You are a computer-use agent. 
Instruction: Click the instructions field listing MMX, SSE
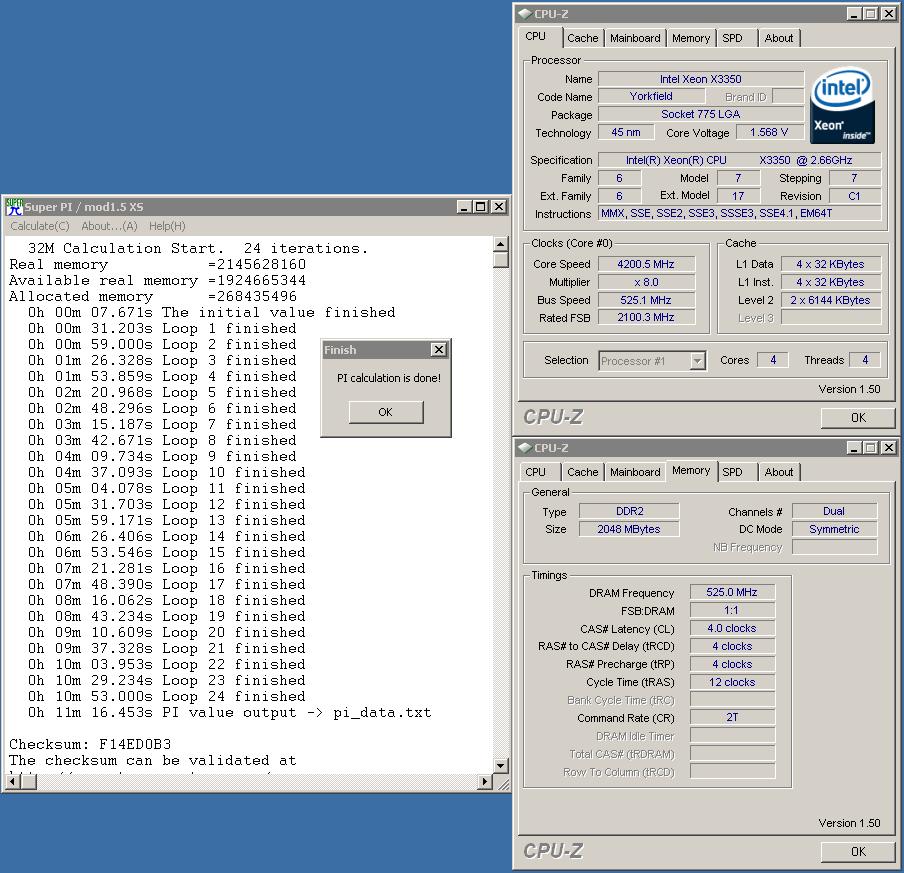pos(740,213)
